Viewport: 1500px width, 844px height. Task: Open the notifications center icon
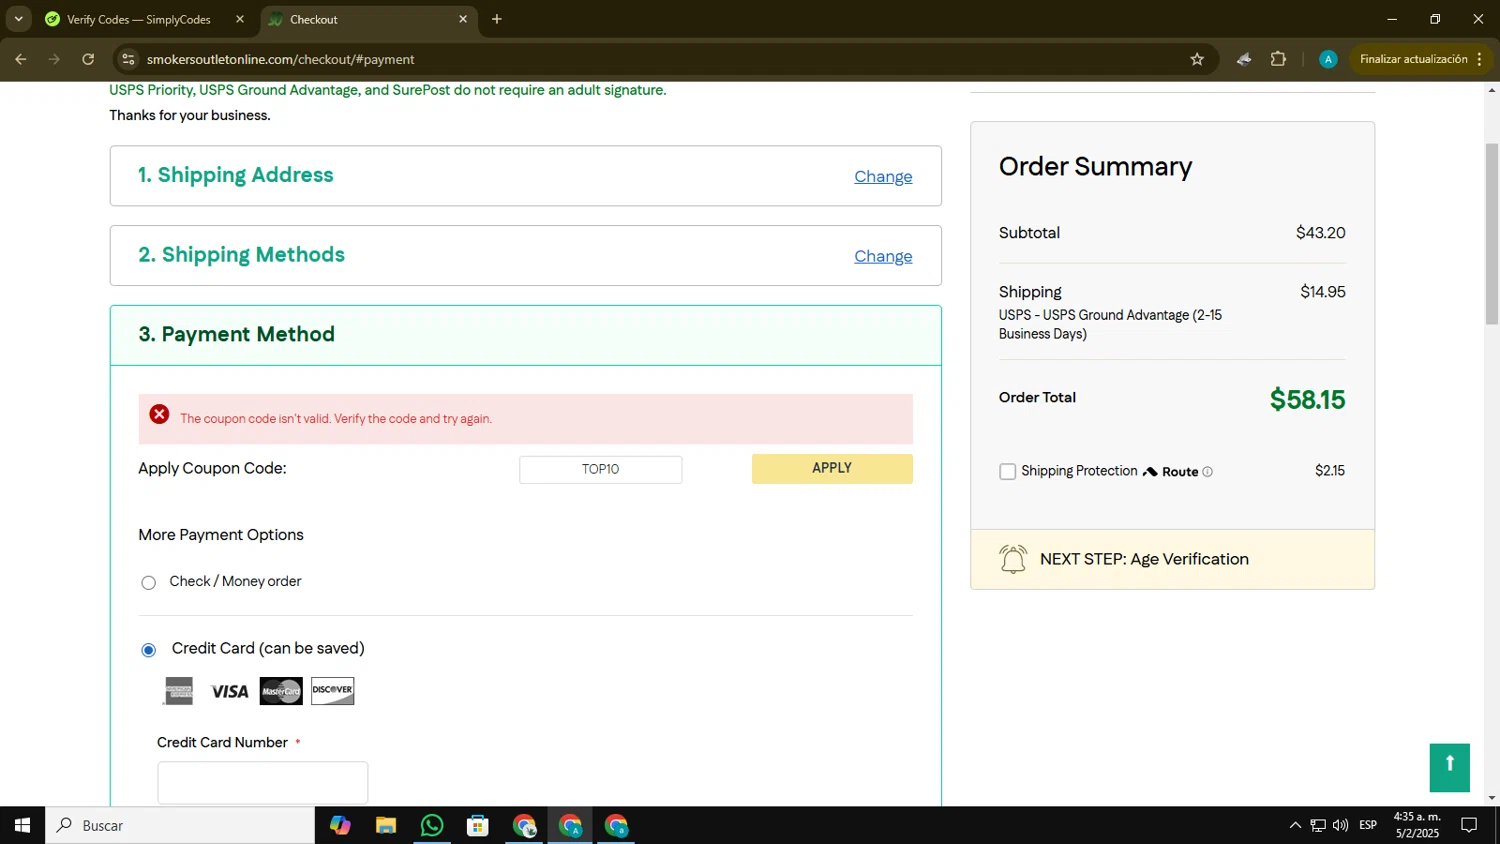(x=1469, y=825)
